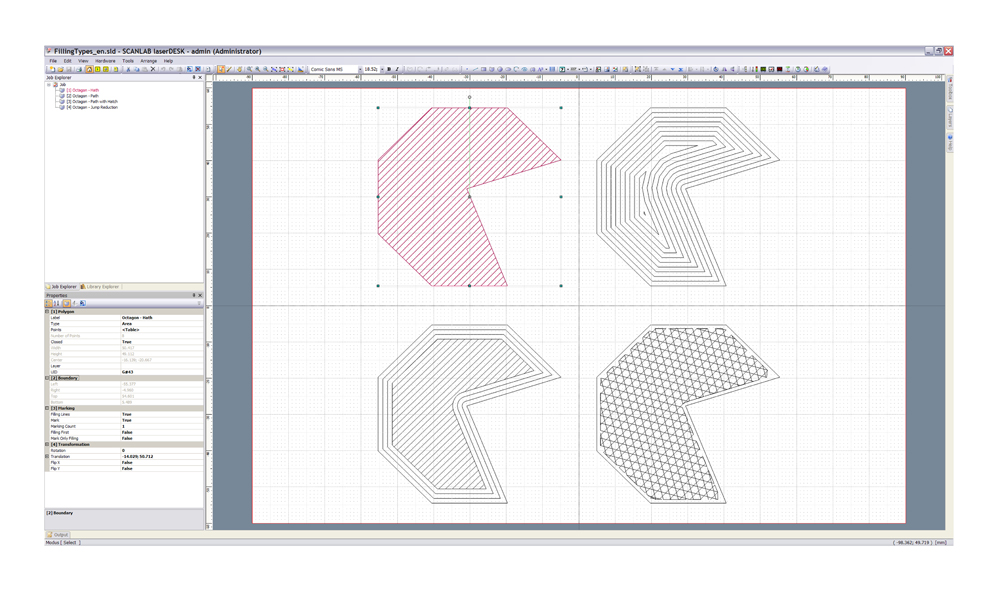Screen dimensions: 1000x614
Task: Click the Output tab at bottom
Action: coord(58,535)
